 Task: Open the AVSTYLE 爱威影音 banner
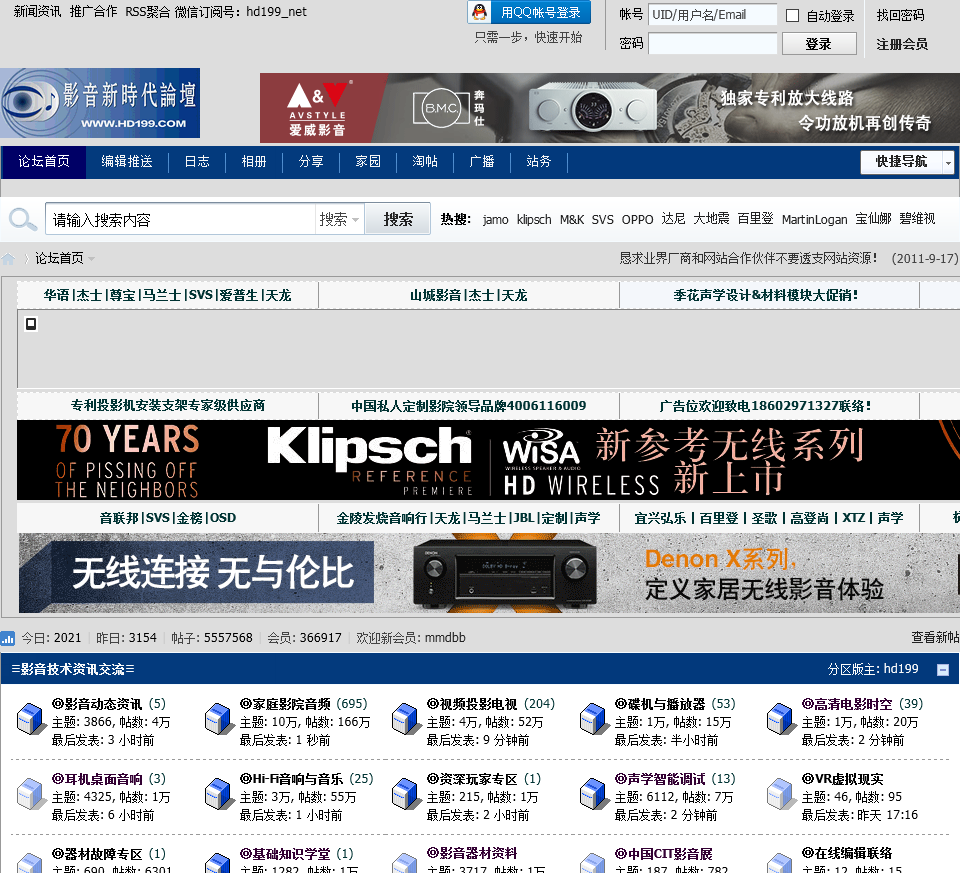610,108
